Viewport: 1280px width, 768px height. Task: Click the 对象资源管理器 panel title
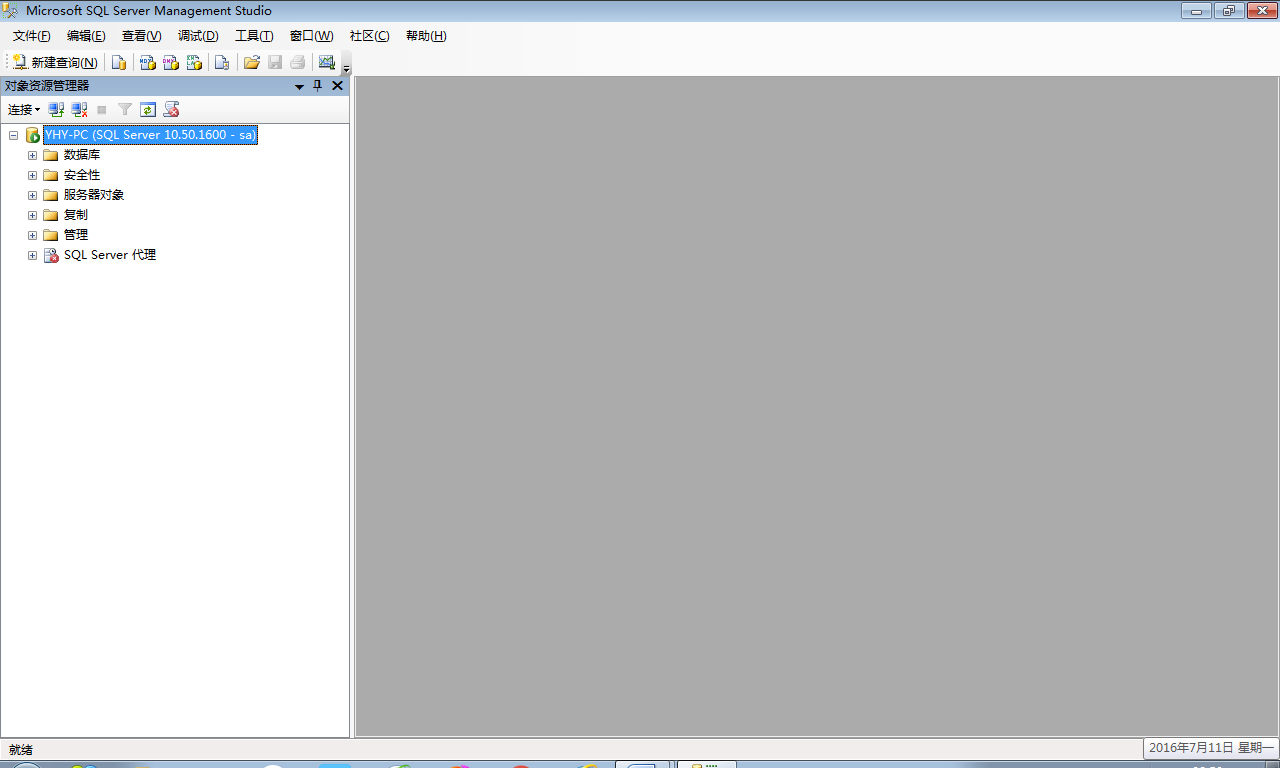(x=47, y=86)
